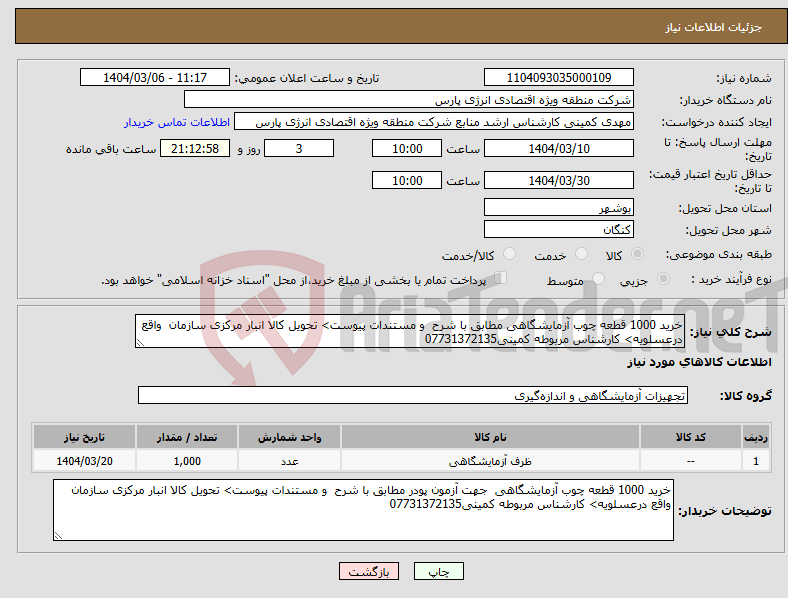Click the resize handle of توضیحات خریدار box
This screenshot has height=598, width=788.
click(x=58, y=536)
